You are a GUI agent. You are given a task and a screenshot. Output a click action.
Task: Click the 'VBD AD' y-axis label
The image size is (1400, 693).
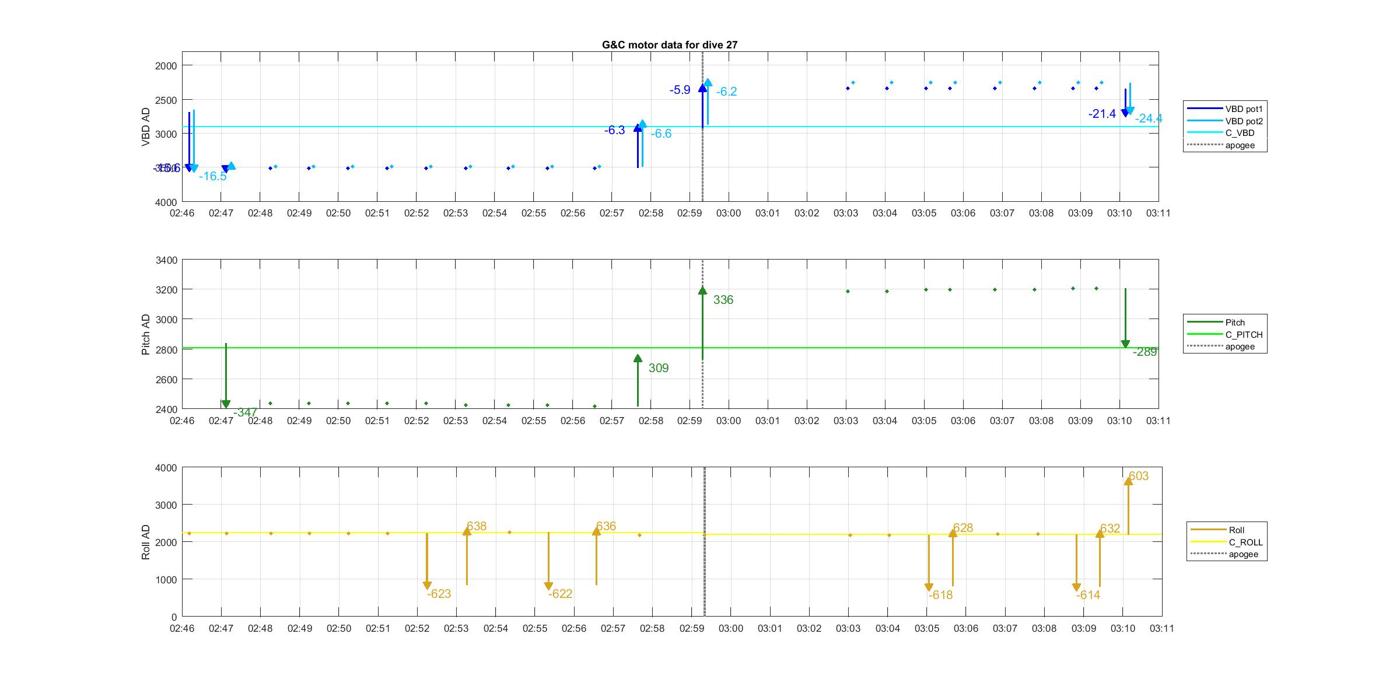pos(147,127)
